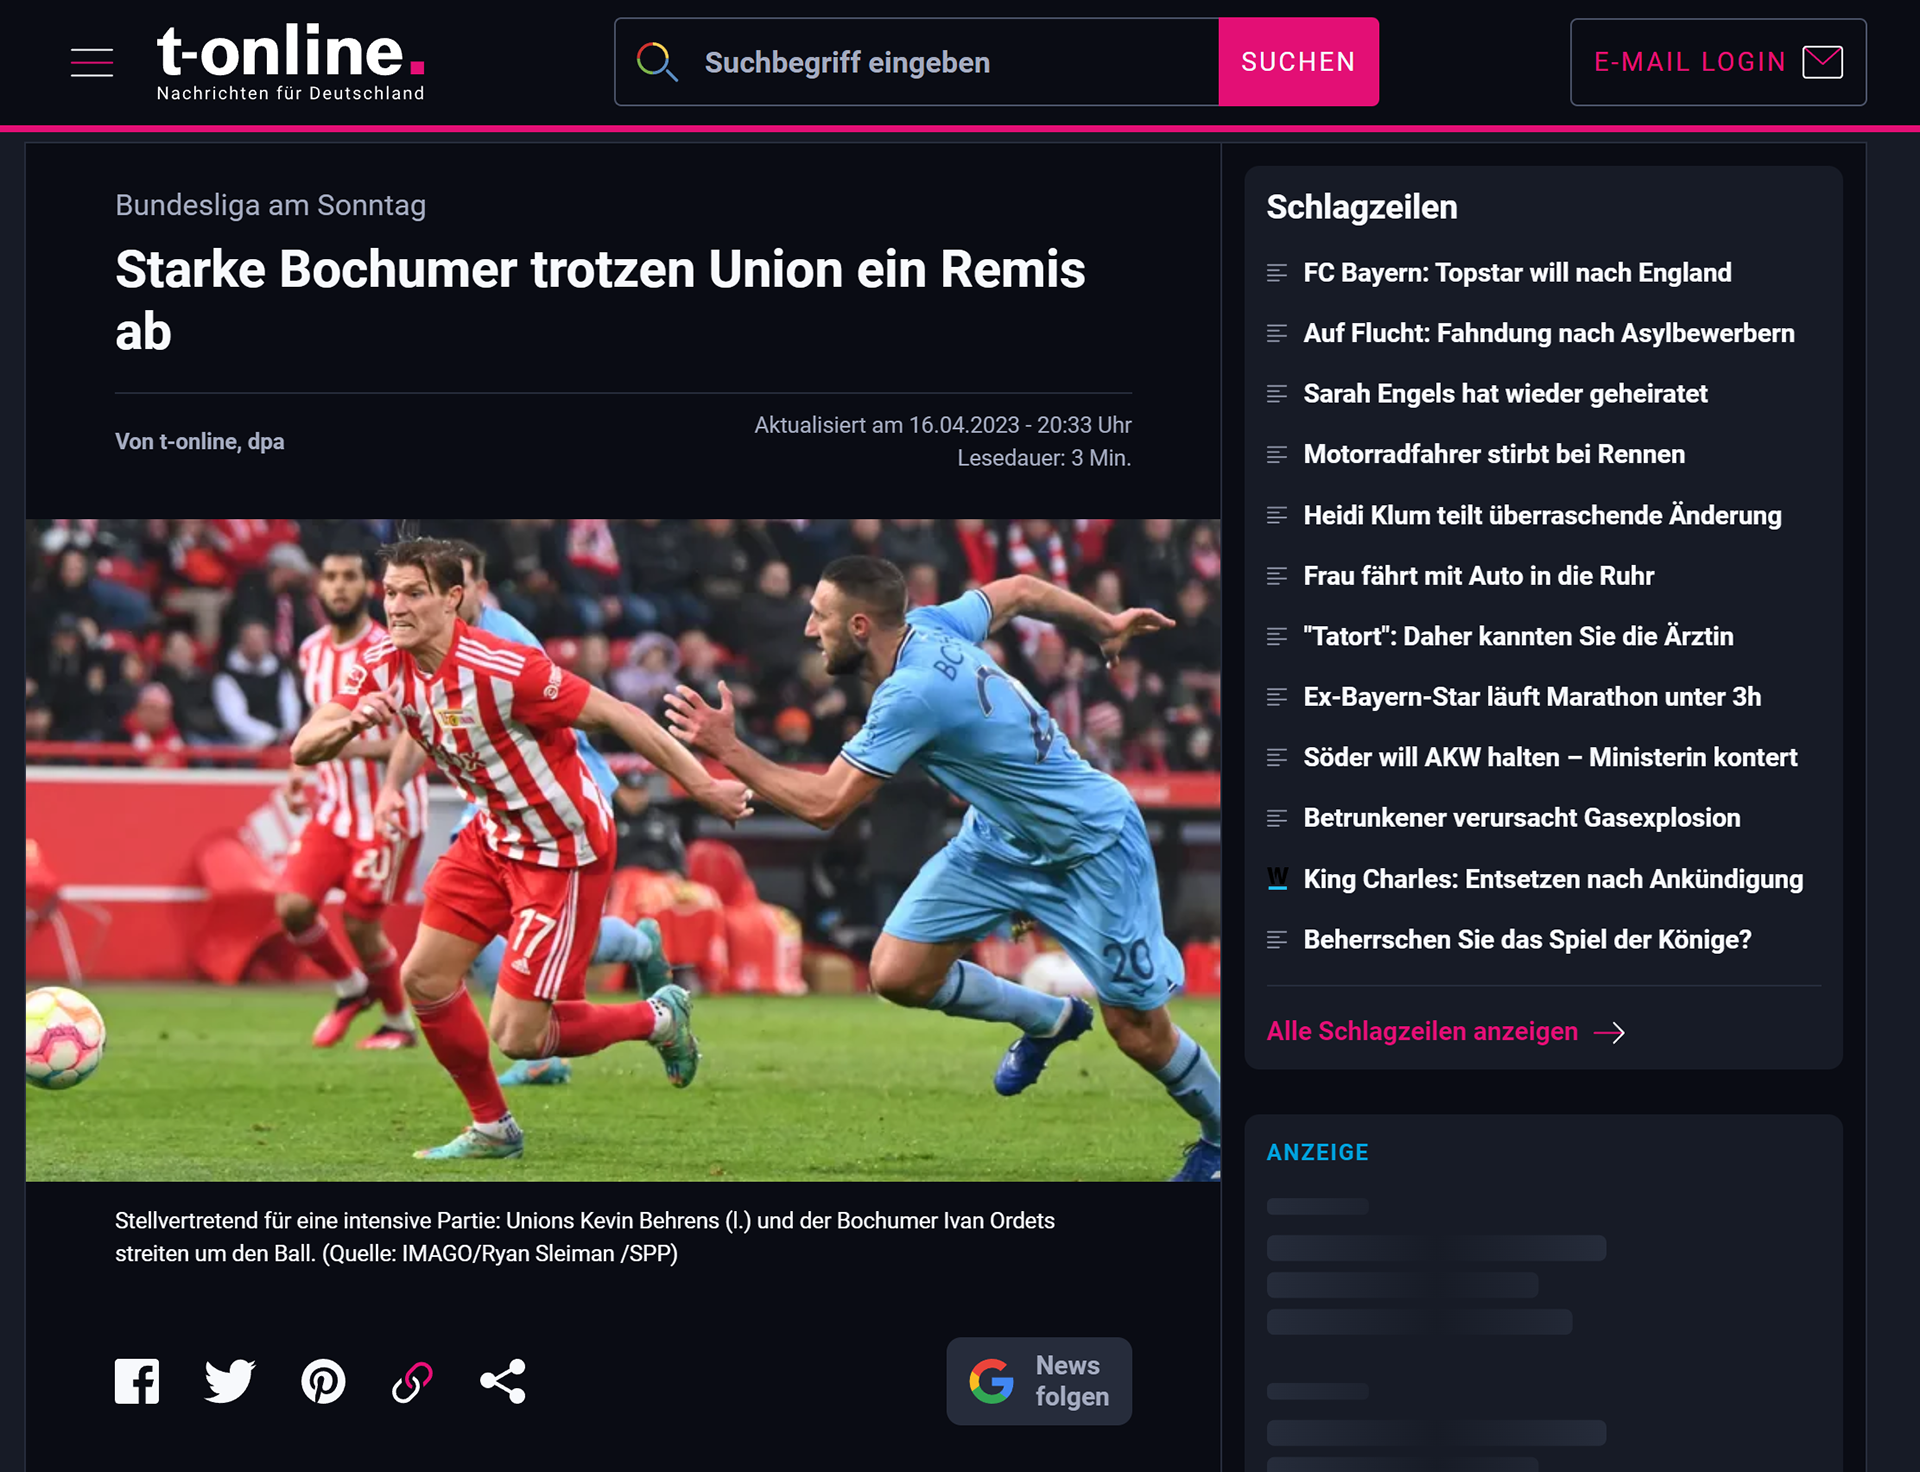1920x1472 pixels.
Task: Open Heidi Klum überraschende Änderung headline
Action: (x=1542, y=516)
